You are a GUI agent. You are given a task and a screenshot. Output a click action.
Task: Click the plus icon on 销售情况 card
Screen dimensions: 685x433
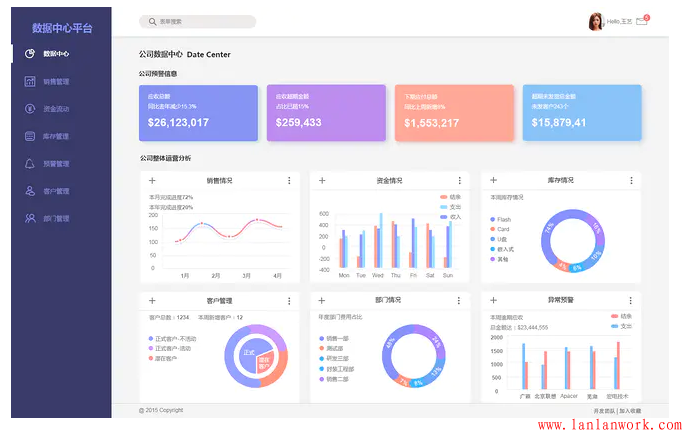coord(152,181)
